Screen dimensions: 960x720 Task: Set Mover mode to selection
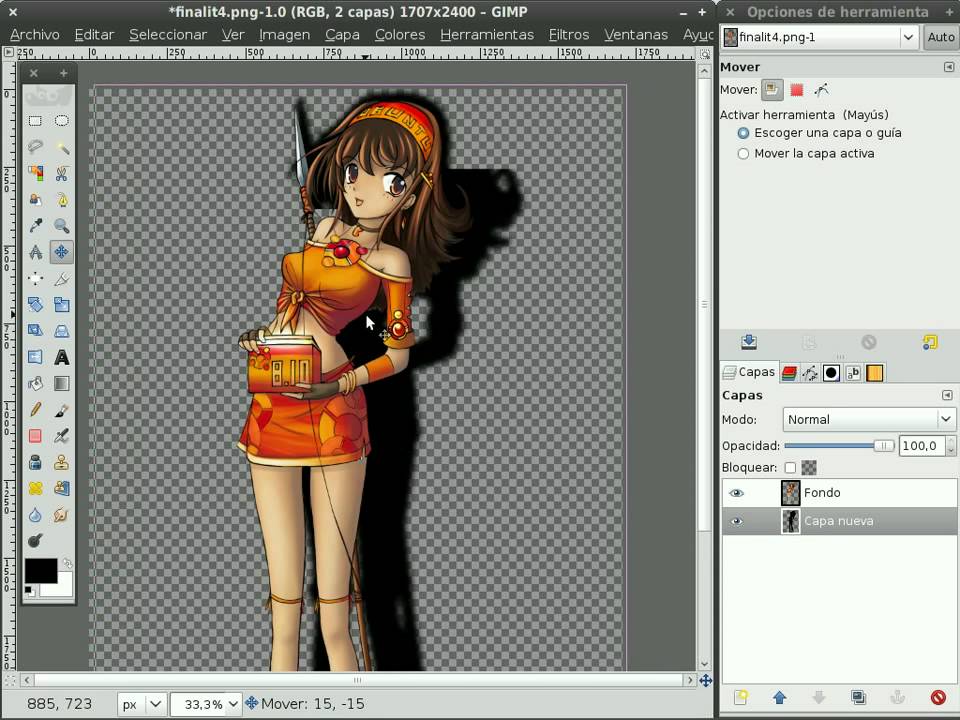tap(797, 90)
